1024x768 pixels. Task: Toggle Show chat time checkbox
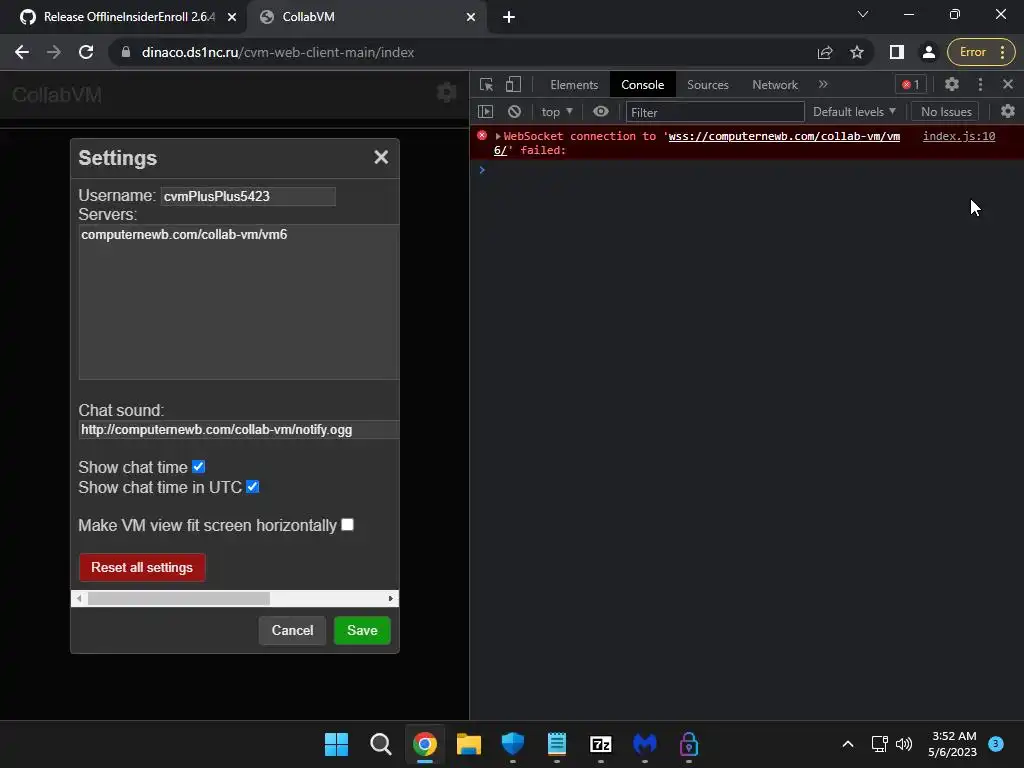(x=199, y=467)
